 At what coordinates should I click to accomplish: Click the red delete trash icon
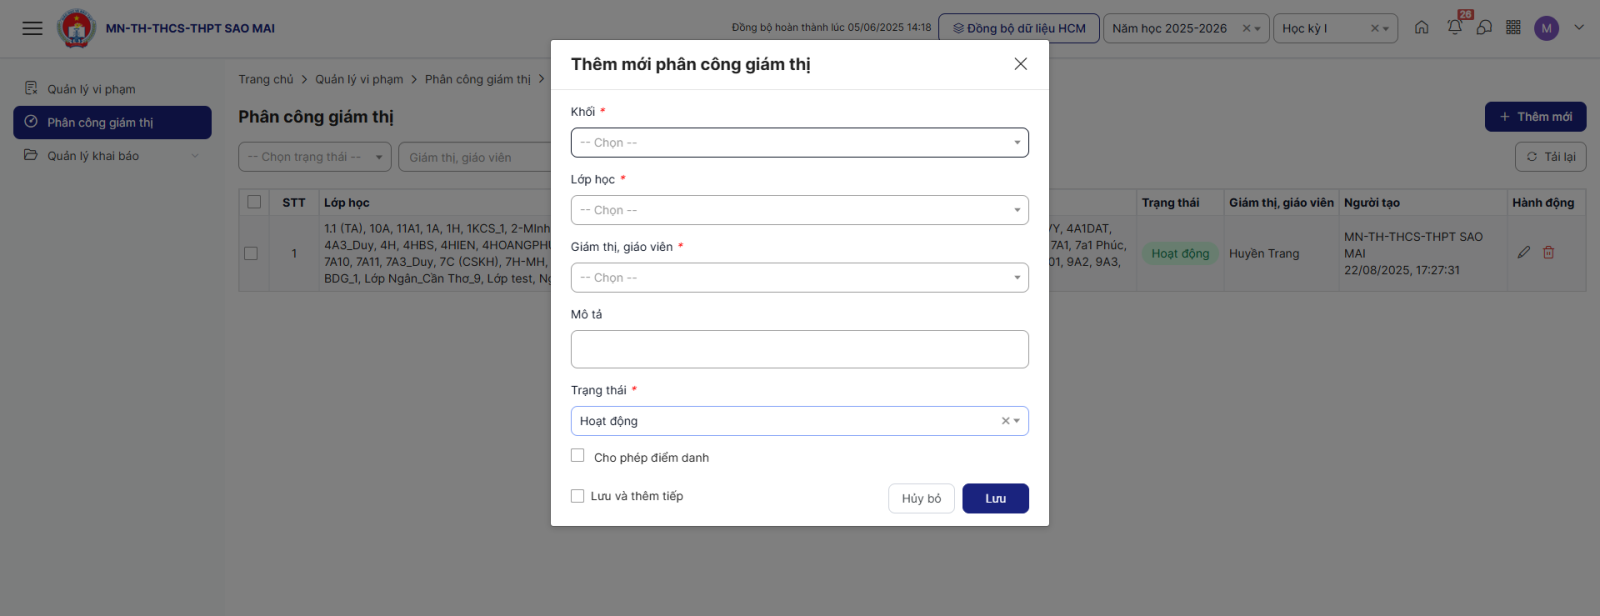pyautogui.click(x=1548, y=253)
